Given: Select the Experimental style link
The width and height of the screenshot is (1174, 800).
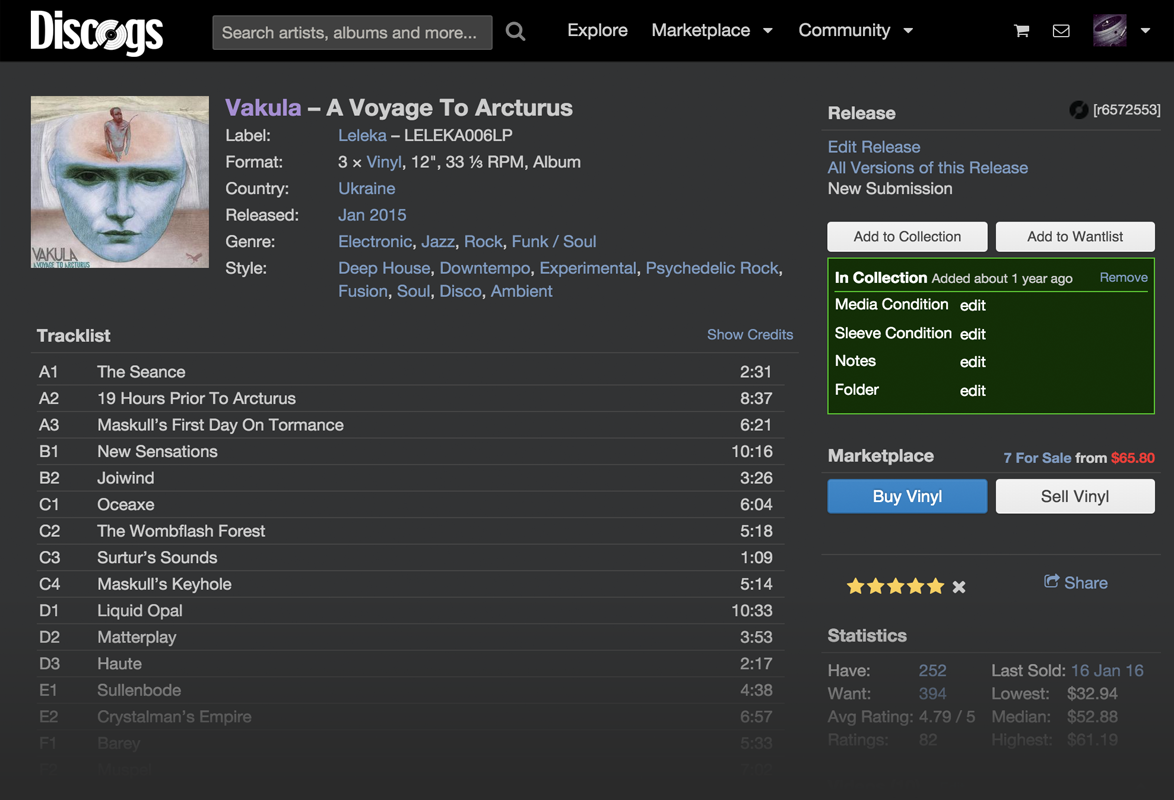Looking at the screenshot, I should [588, 268].
